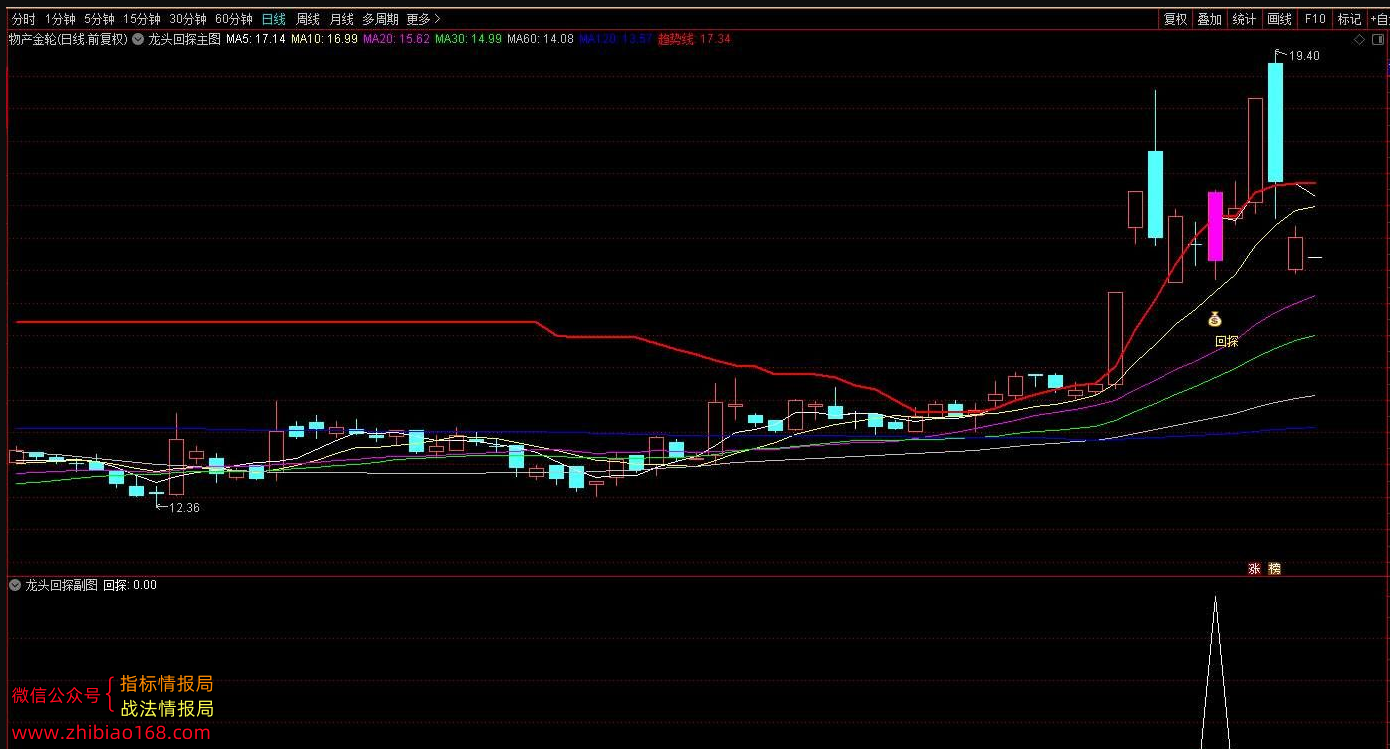Click the 涨 badge icon
The width and height of the screenshot is (1390, 749).
click(1253, 568)
